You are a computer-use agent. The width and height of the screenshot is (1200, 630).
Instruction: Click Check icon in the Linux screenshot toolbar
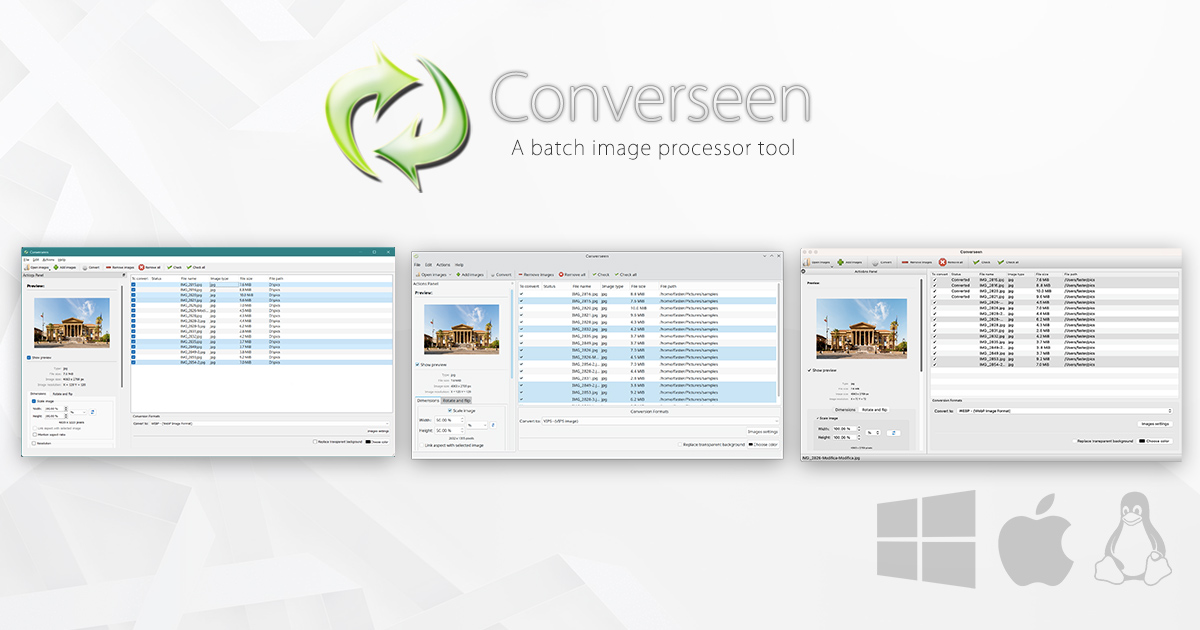tap(594, 275)
